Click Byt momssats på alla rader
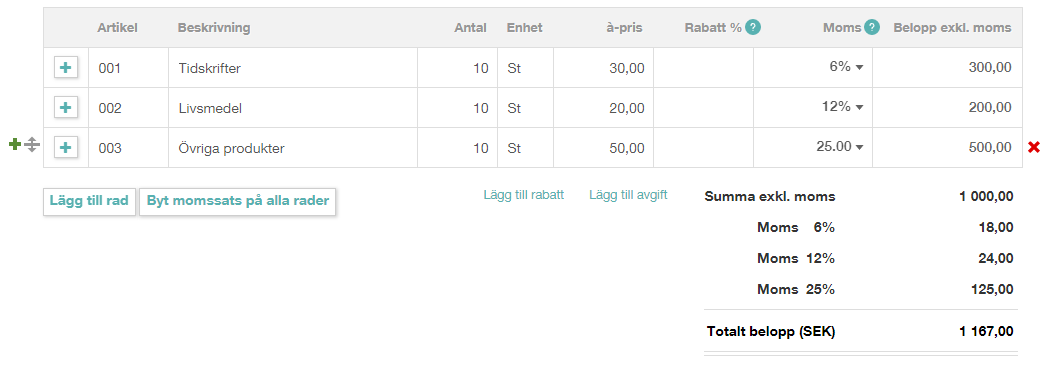Screen dimensions: 1050x365 pos(238,202)
